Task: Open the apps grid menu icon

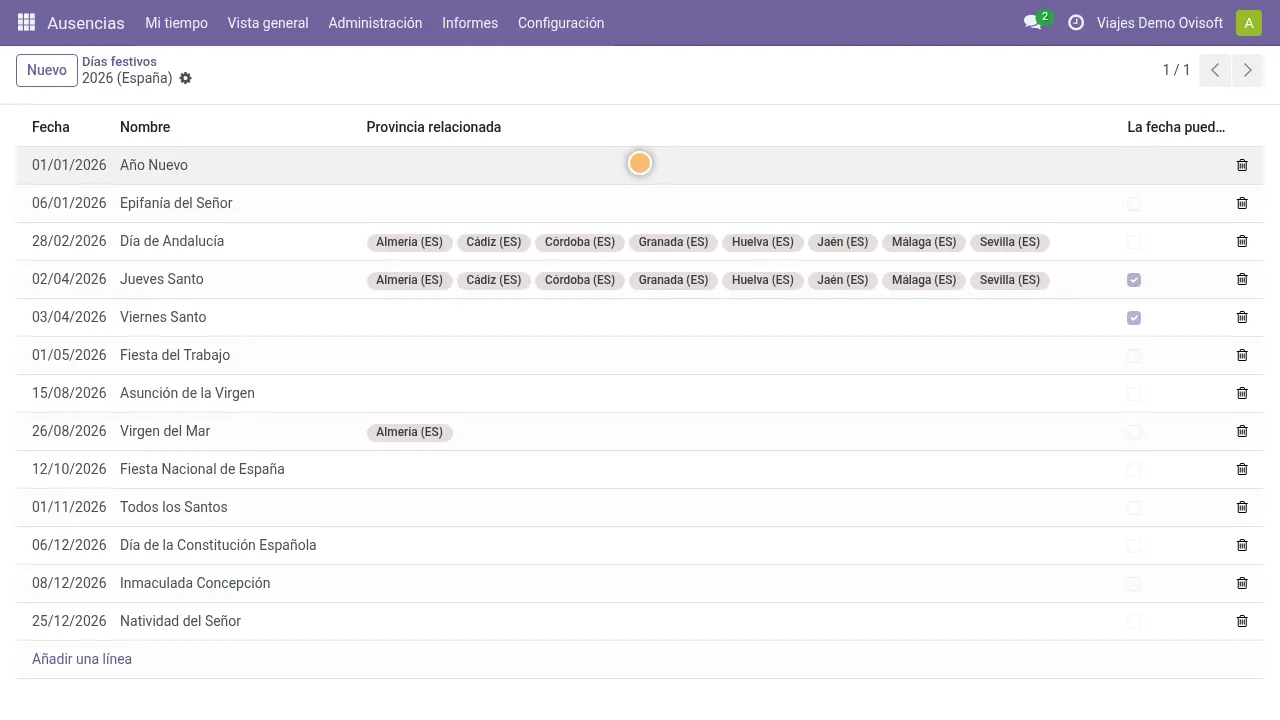Action: tap(26, 22)
